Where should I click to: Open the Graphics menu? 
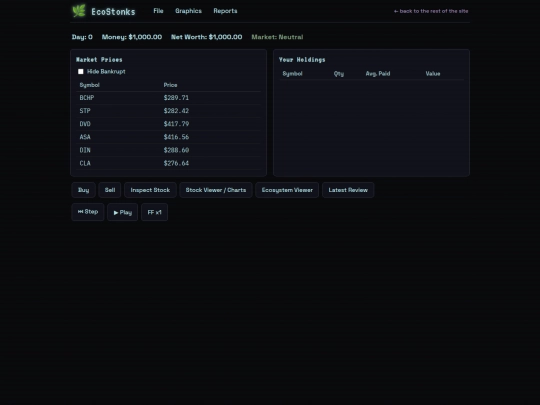pyautogui.click(x=188, y=11)
